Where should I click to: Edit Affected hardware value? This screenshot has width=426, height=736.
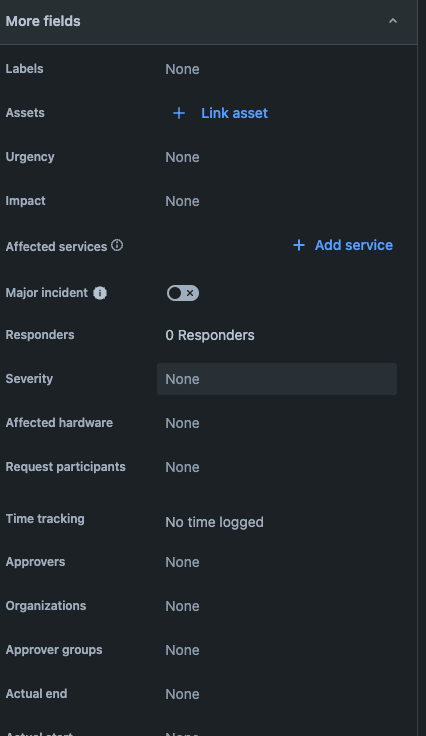[x=183, y=423]
